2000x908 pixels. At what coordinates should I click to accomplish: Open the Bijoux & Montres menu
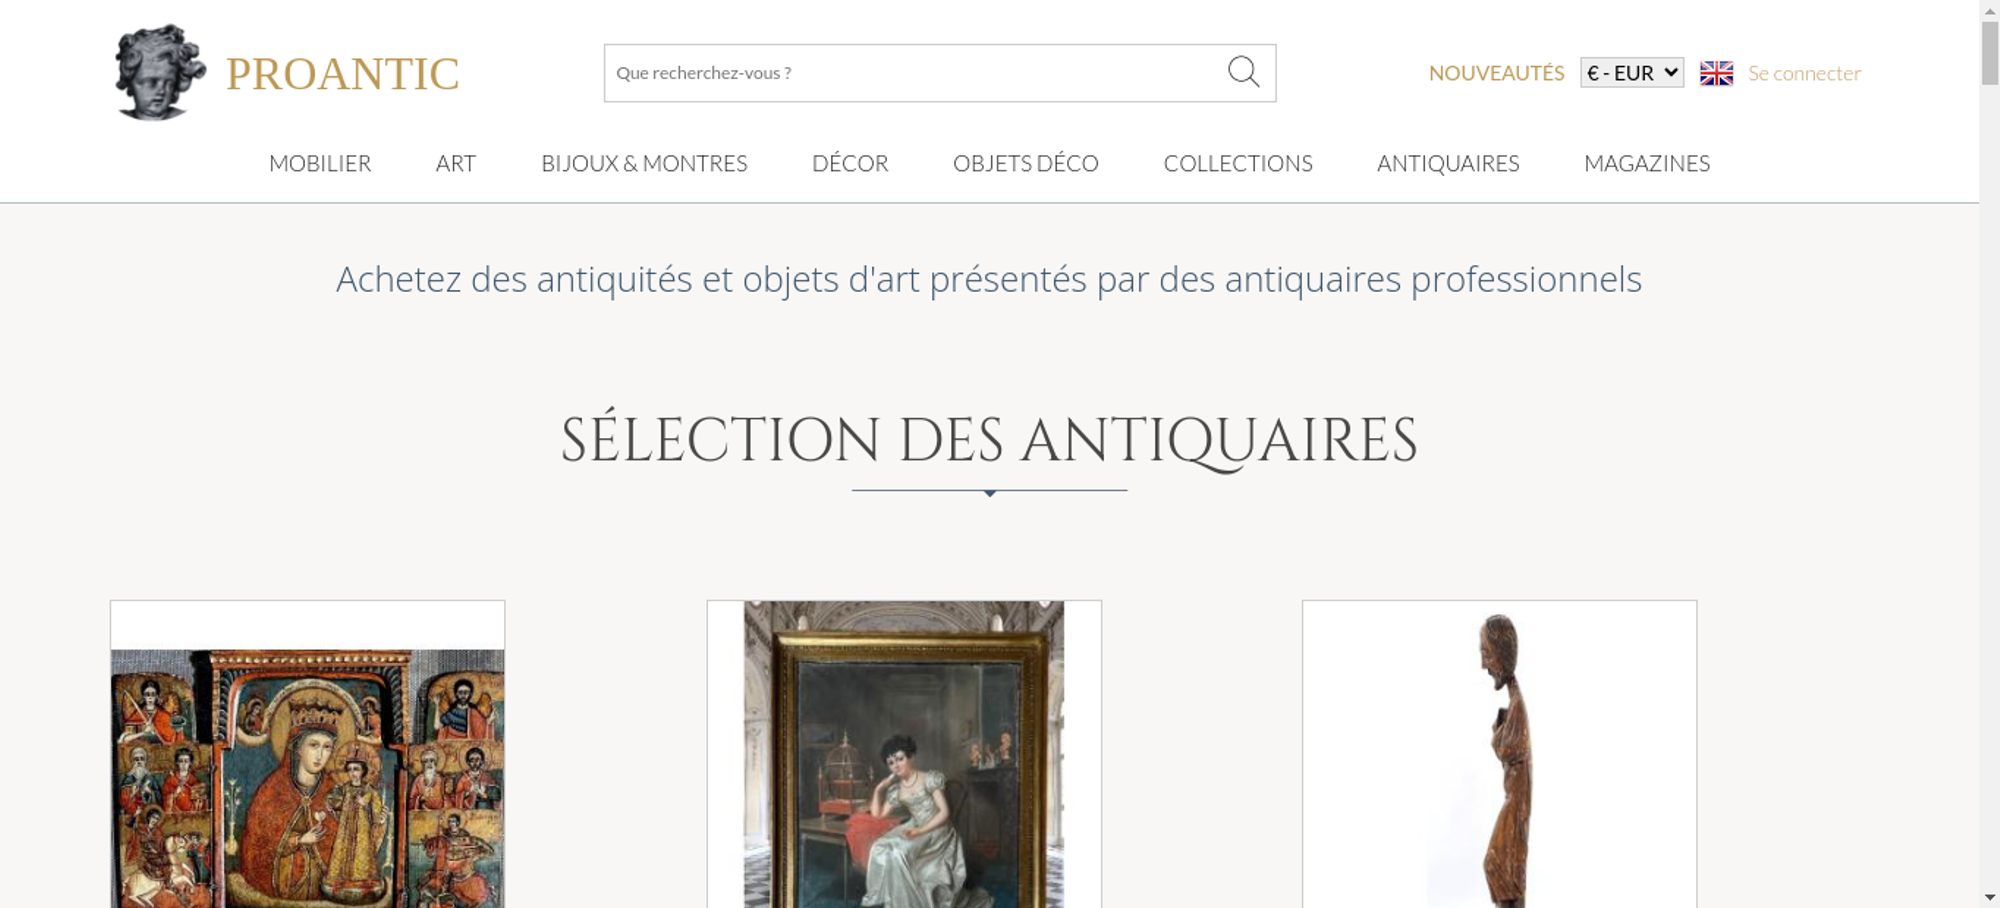pyautogui.click(x=644, y=163)
